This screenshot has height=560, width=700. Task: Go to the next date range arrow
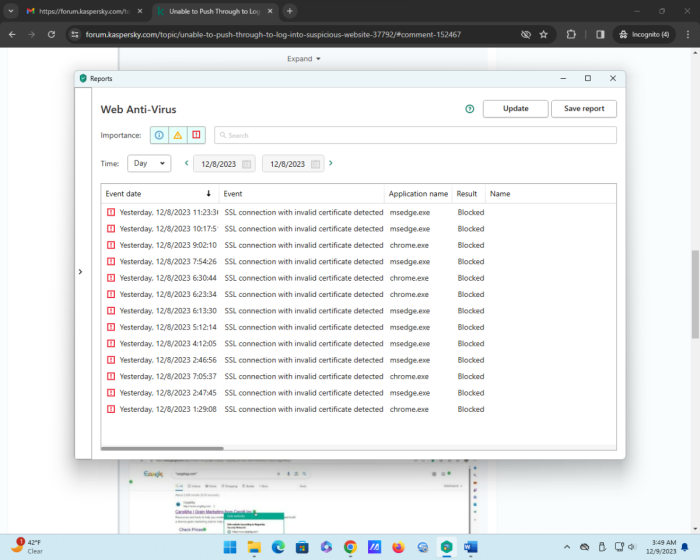[331, 163]
